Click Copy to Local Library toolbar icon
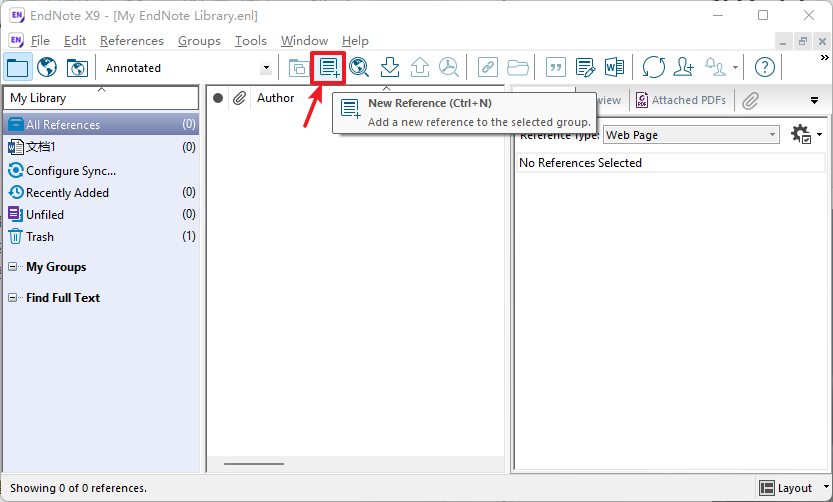The height and width of the screenshot is (502, 833). [x=299, y=67]
